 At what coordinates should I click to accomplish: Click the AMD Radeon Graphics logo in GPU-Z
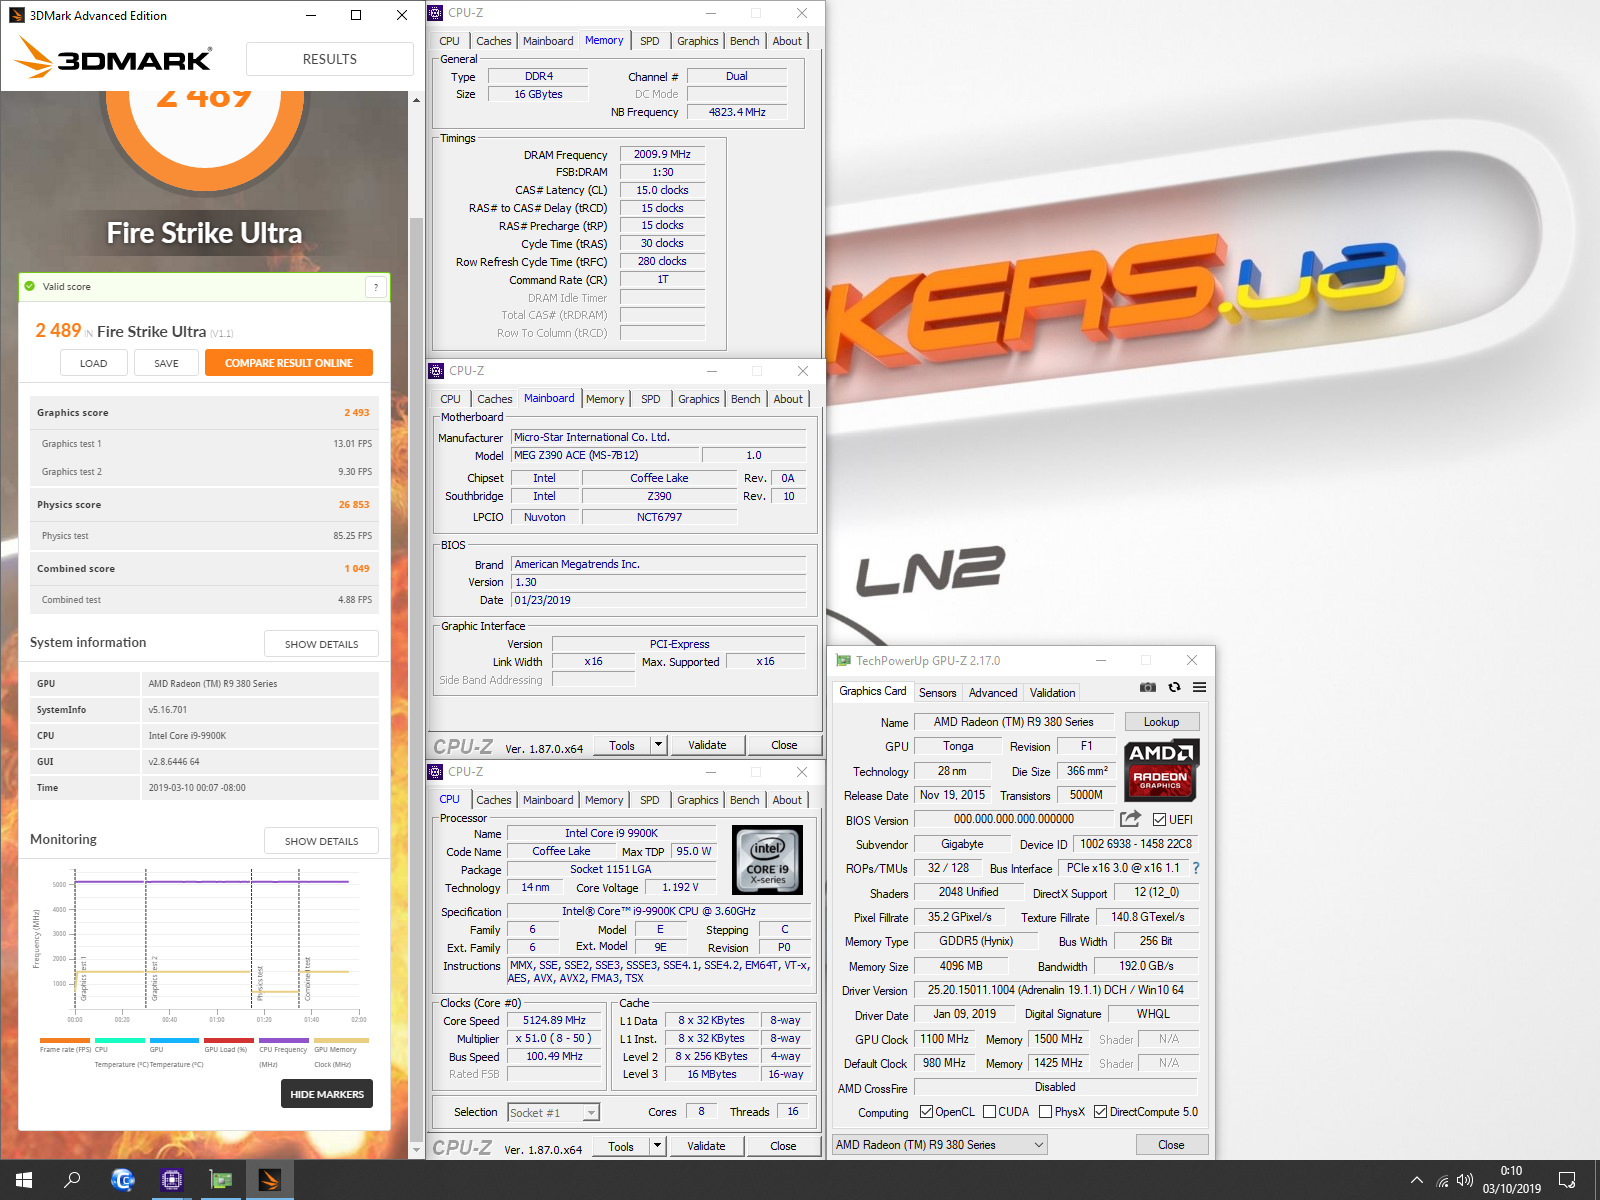(x=1160, y=770)
